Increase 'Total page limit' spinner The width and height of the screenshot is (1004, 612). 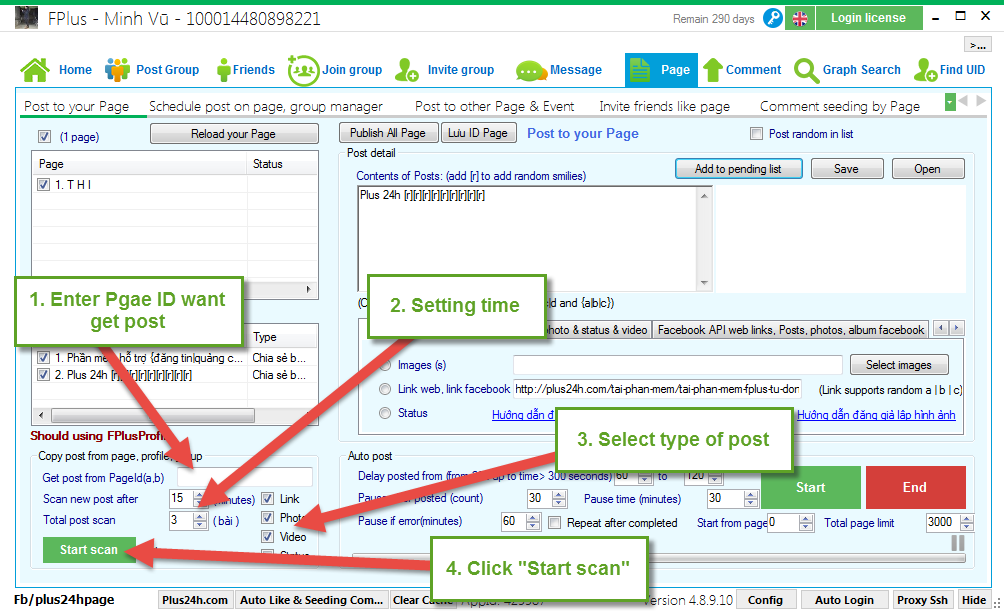pyautogui.click(x=968, y=519)
